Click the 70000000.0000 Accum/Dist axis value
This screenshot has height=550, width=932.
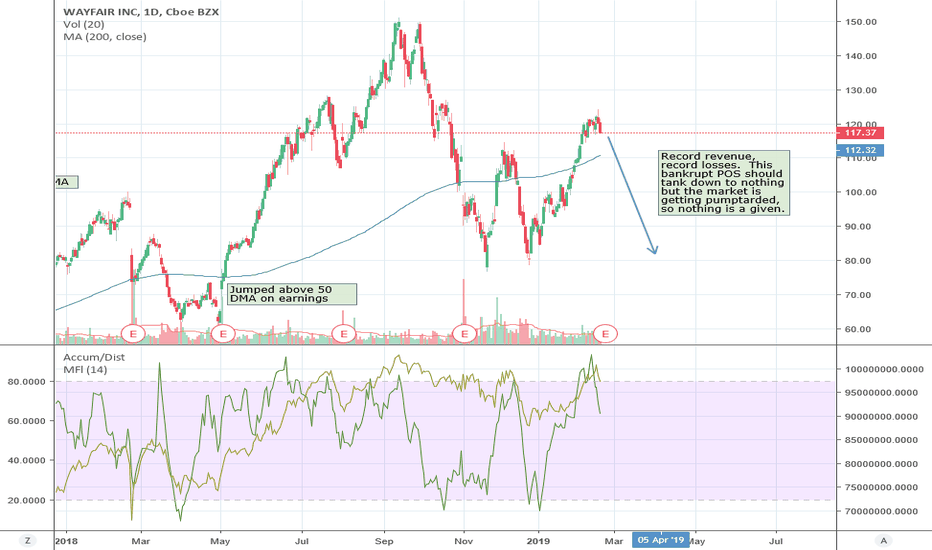880,511
